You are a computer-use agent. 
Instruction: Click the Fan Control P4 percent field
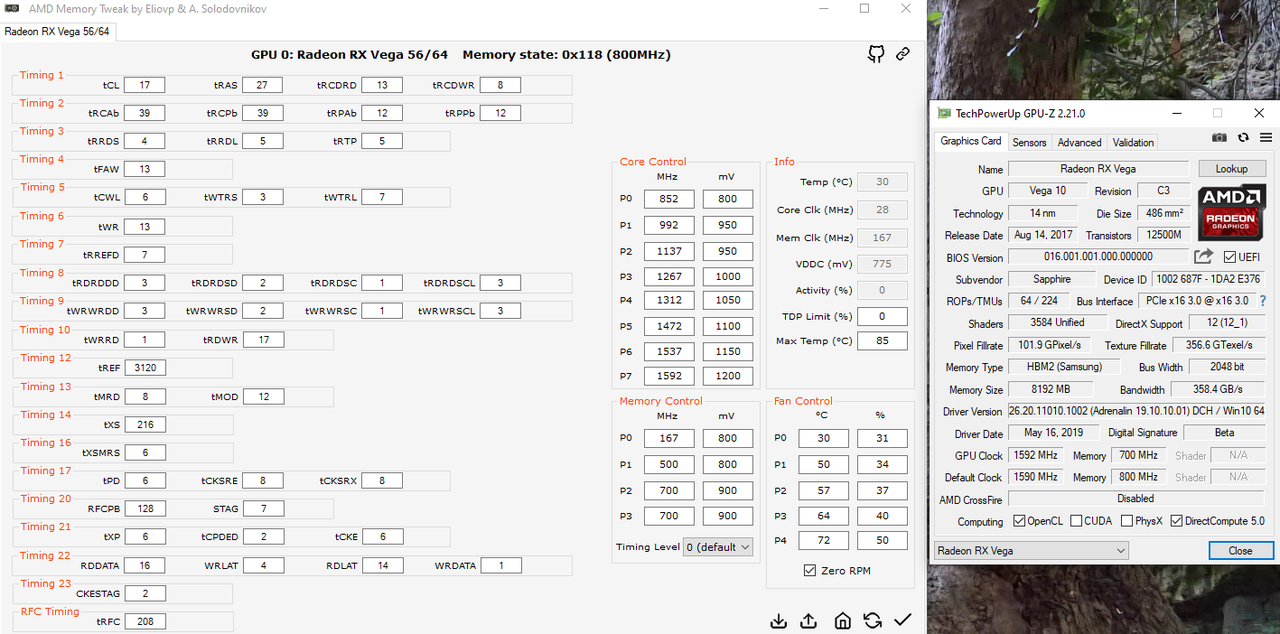(882, 541)
